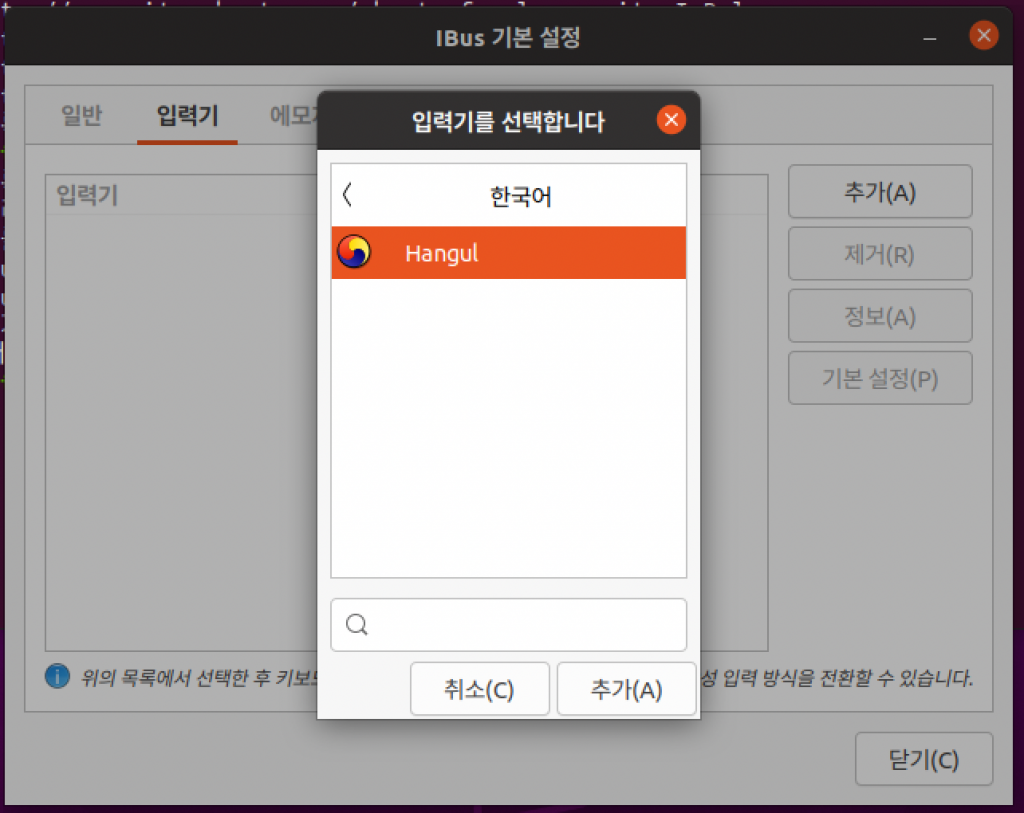Click inside the search input field

tap(508, 625)
